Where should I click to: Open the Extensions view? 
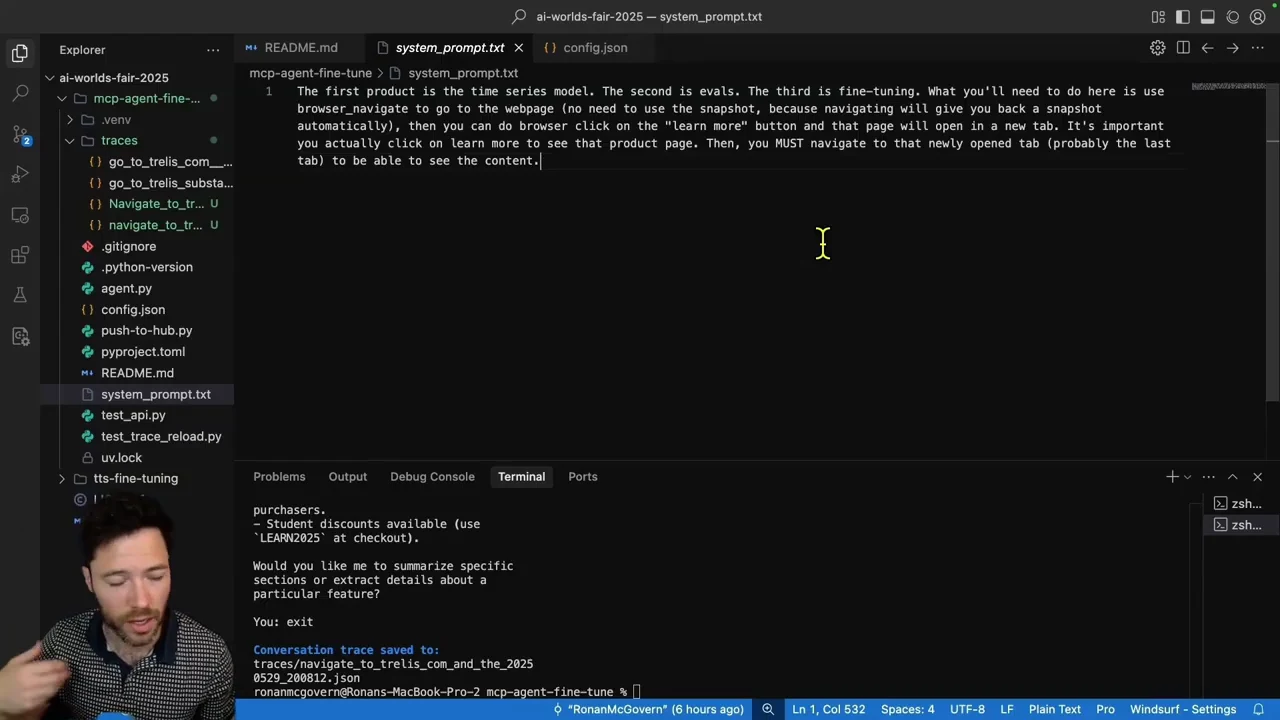tap(20, 256)
